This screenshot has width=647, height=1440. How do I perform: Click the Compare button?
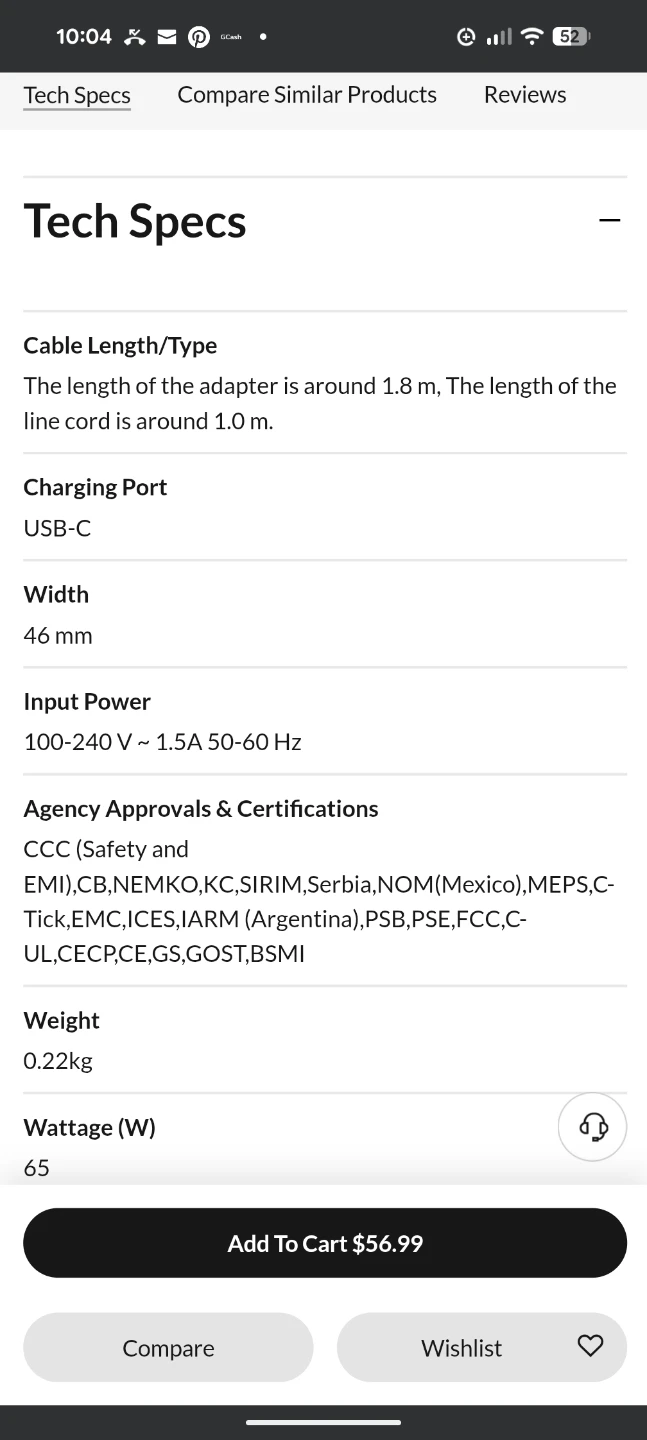[168, 1347]
